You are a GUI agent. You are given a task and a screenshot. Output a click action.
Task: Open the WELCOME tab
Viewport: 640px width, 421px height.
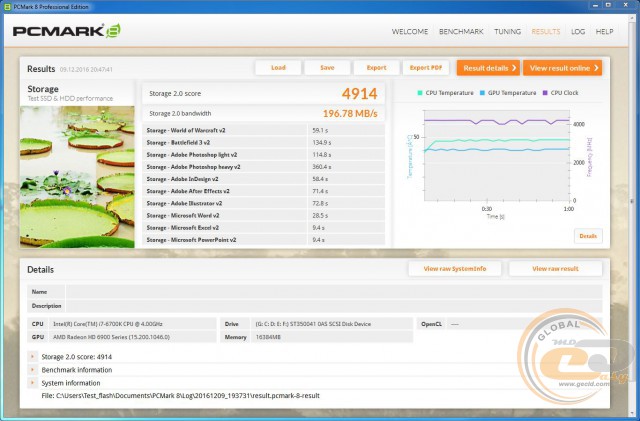(x=410, y=31)
